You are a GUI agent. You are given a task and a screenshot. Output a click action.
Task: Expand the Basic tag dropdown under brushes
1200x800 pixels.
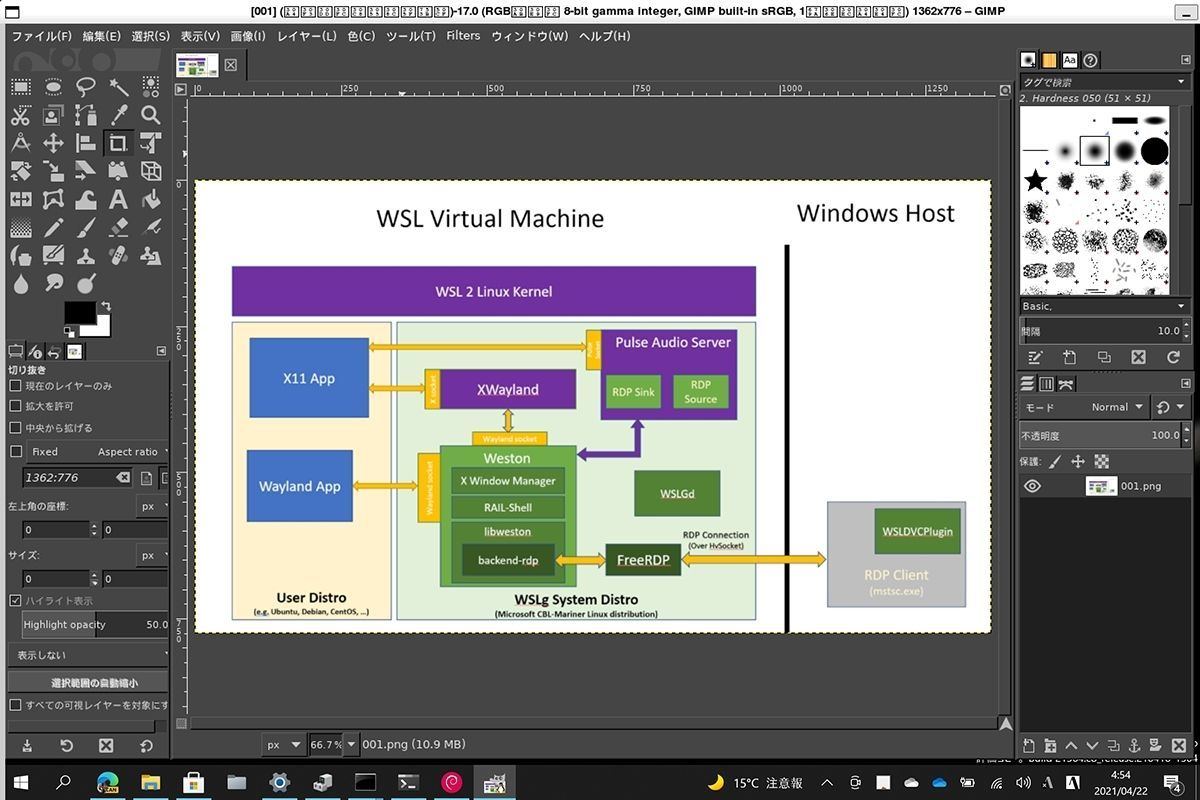pyautogui.click(x=1105, y=306)
